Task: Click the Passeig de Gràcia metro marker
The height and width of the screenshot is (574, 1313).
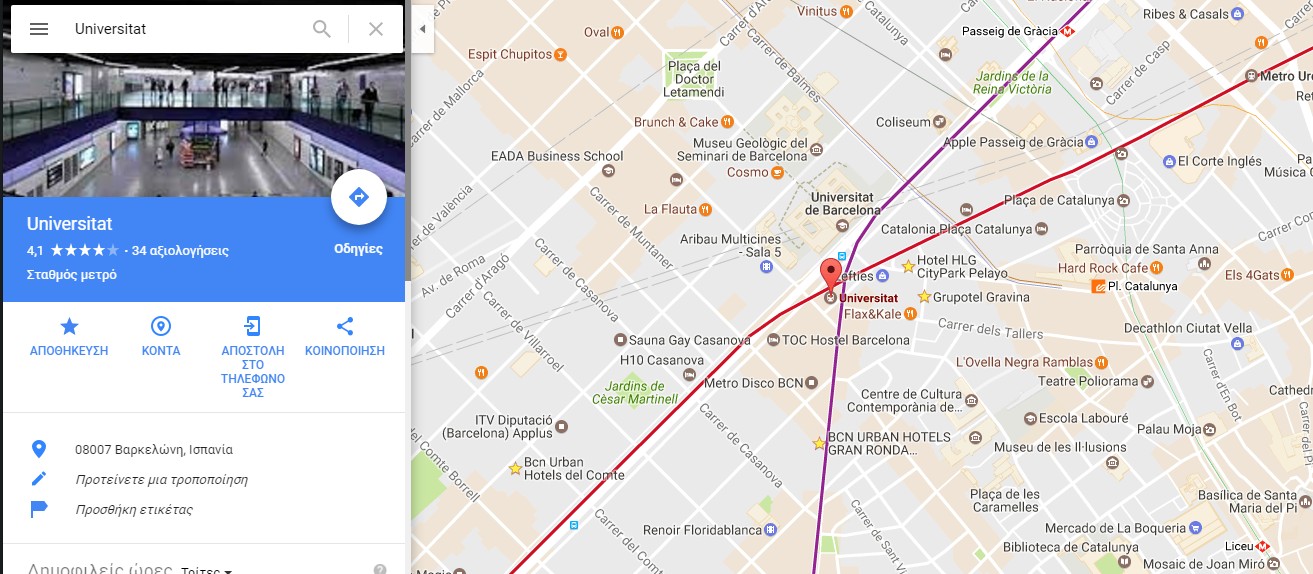Action: point(1068,31)
